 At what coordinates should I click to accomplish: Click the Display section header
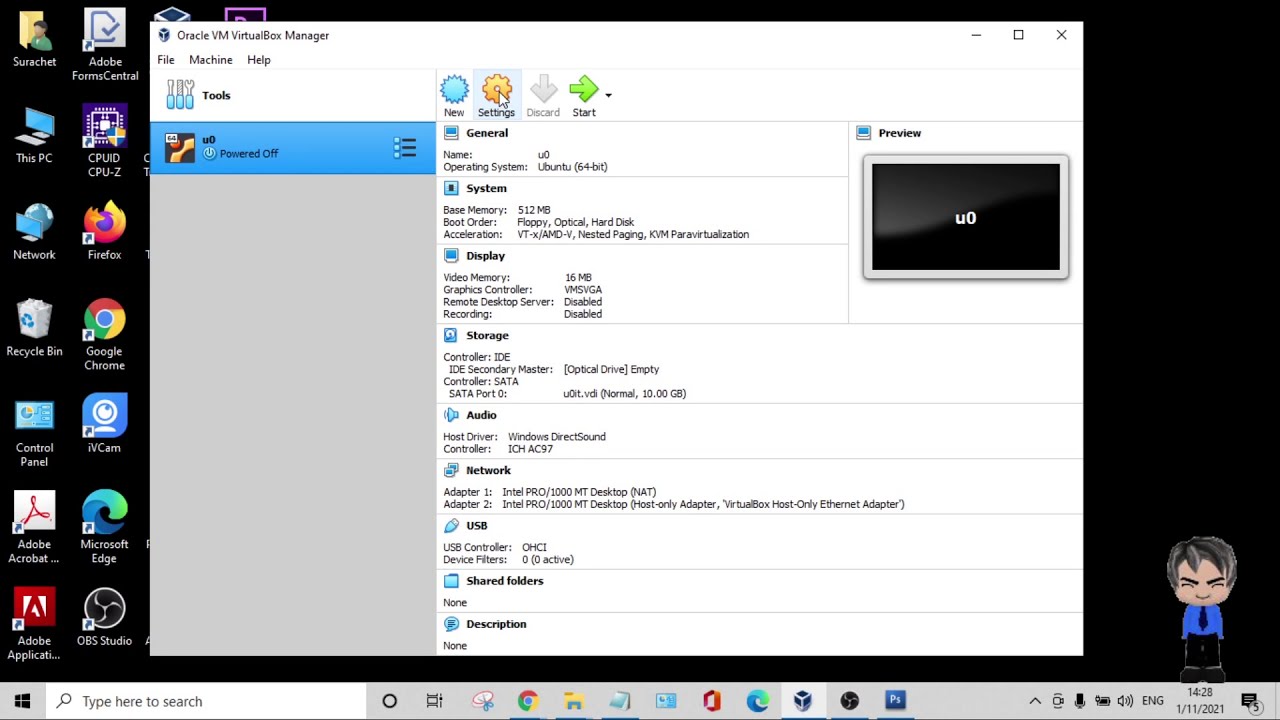pyautogui.click(x=485, y=256)
